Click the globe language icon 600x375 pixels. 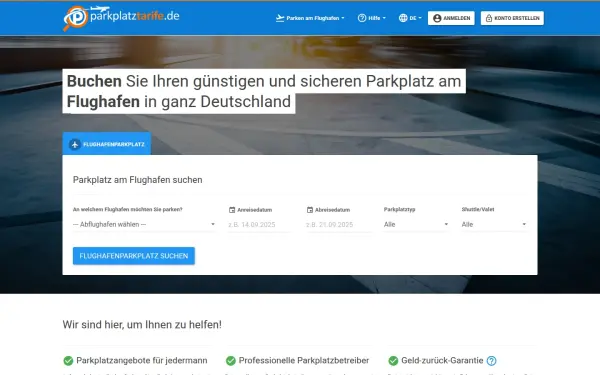point(403,18)
